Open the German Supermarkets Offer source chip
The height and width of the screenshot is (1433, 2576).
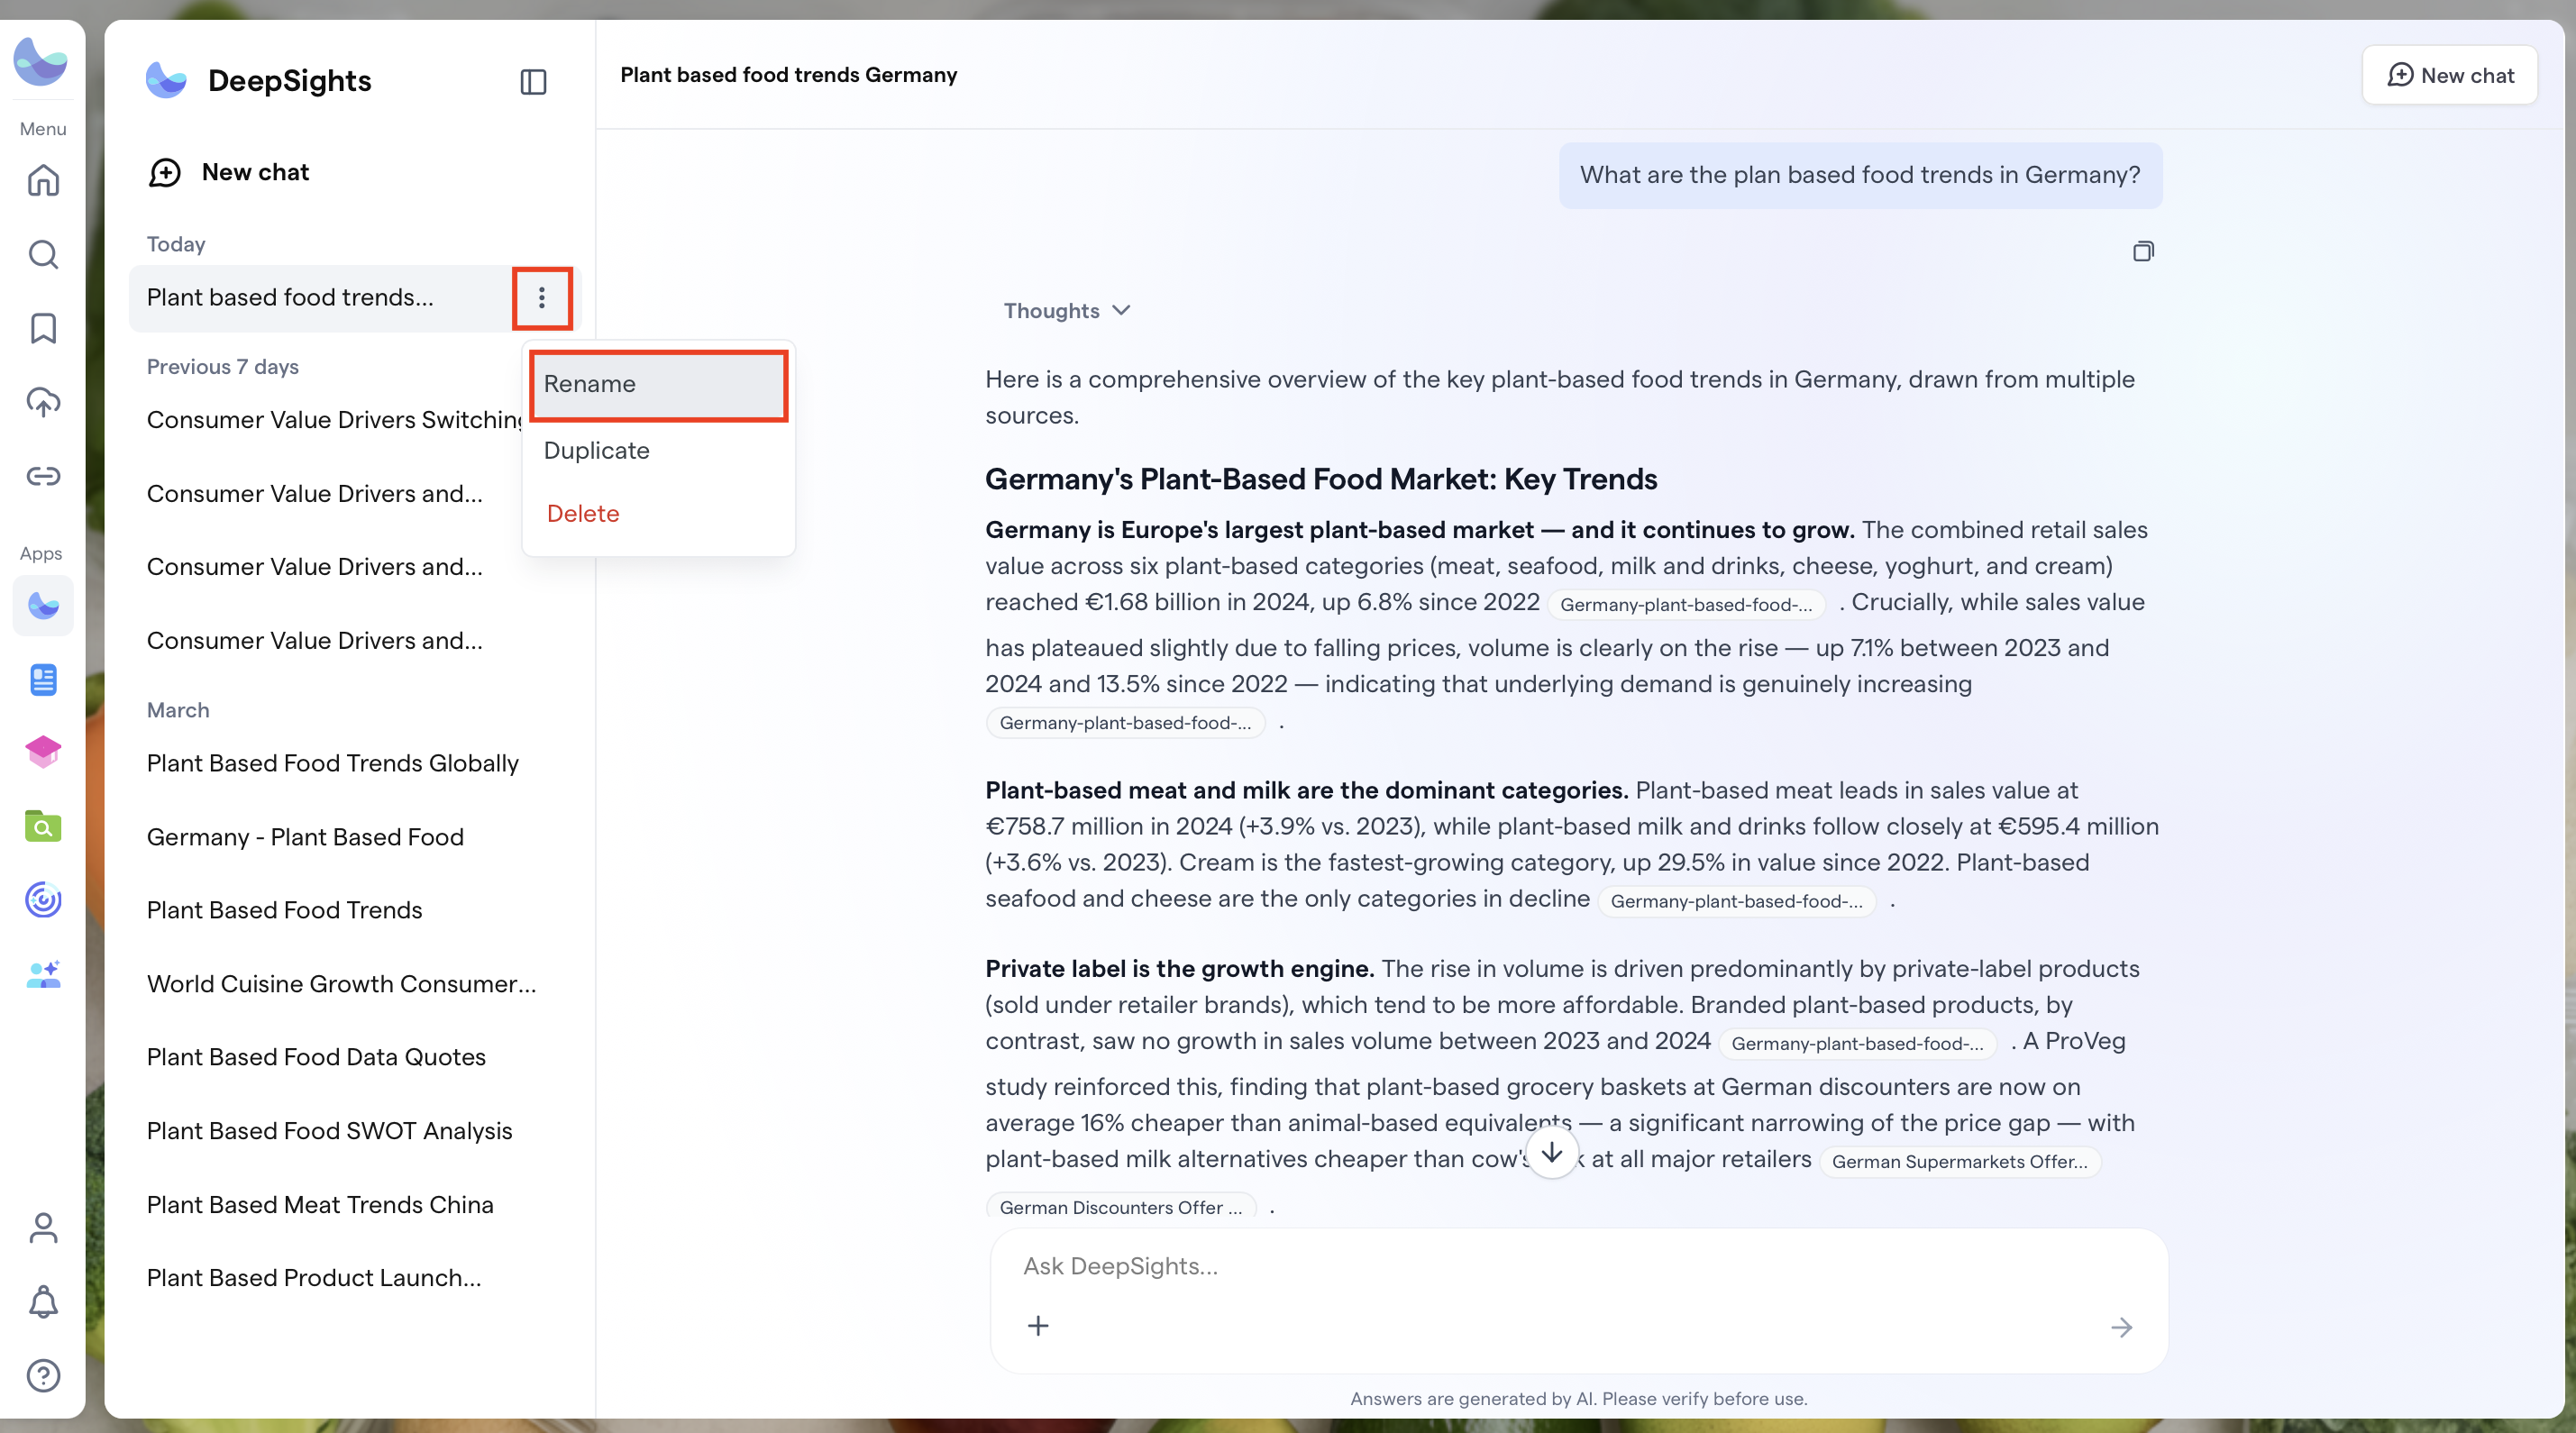tap(1959, 1162)
